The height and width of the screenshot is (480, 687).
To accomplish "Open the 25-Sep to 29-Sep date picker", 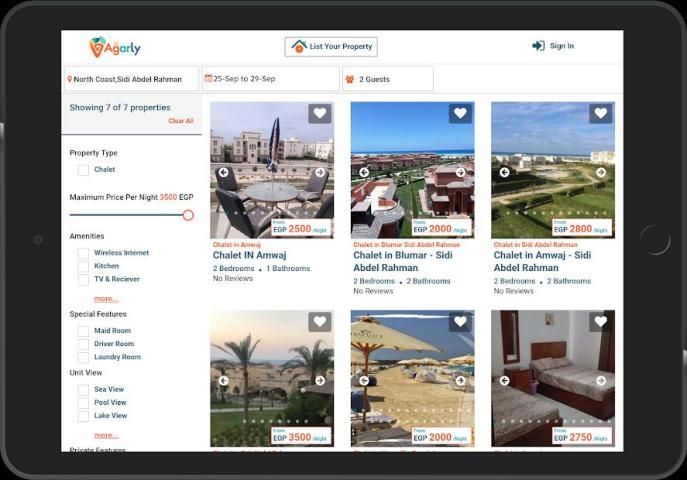I will tap(270, 79).
